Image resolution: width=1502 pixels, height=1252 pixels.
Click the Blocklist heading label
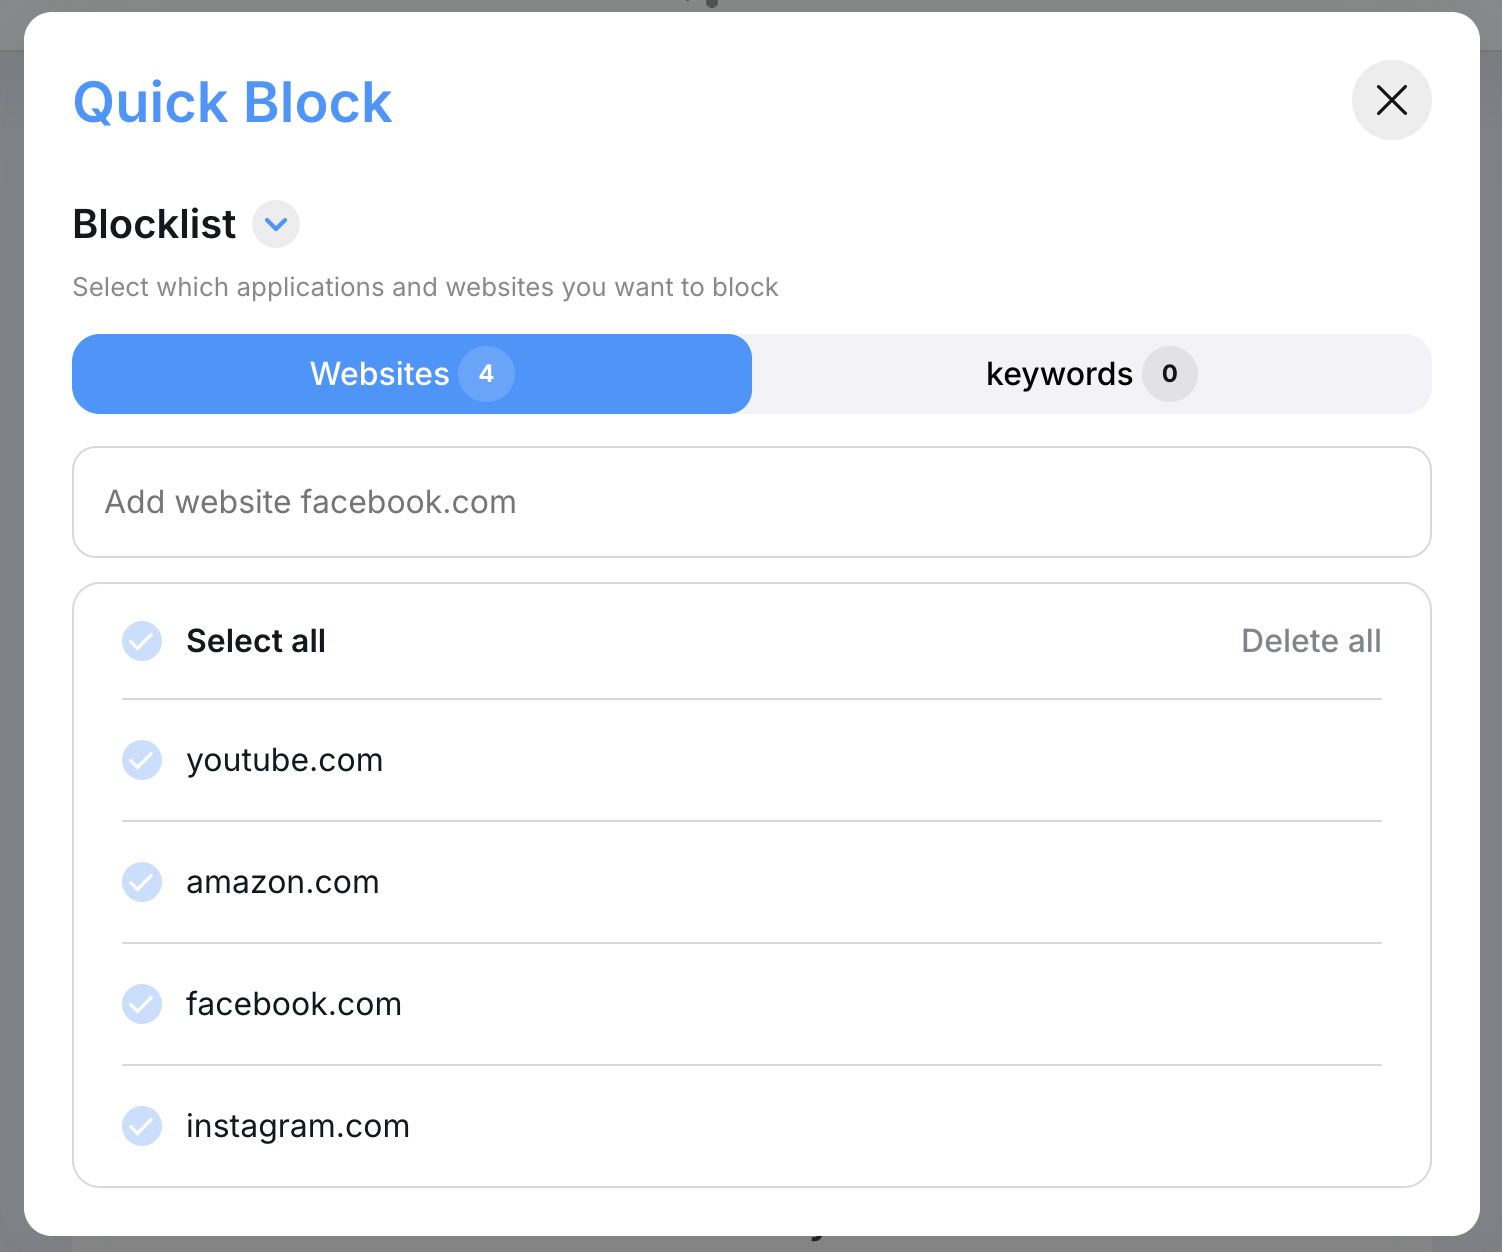pyautogui.click(x=154, y=224)
